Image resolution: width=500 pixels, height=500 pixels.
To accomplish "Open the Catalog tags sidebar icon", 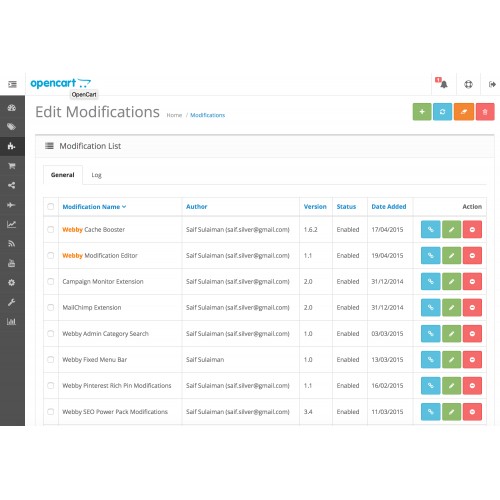I will click(x=12, y=127).
